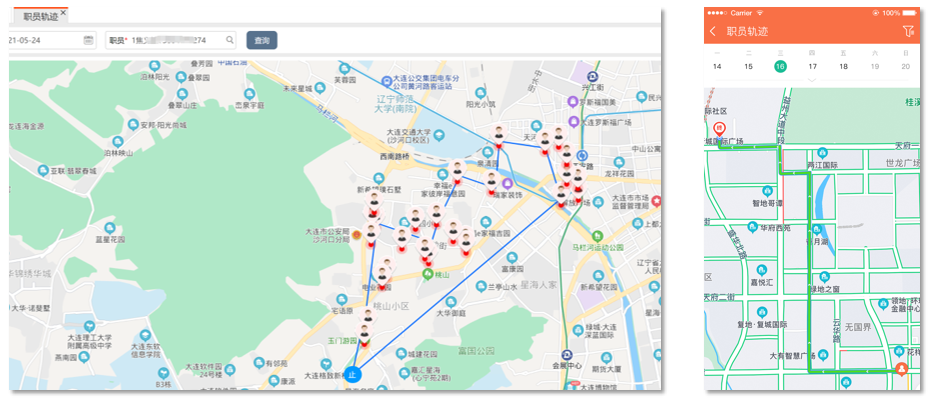The width and height of the screenshot is (931, 399).
Task: Select date 17 in mobile week strip
Action: point(812,66)
